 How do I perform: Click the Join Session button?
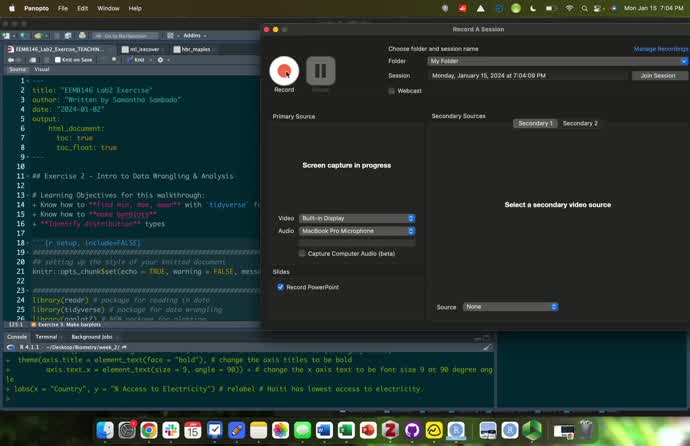click(x=658, y=75)
